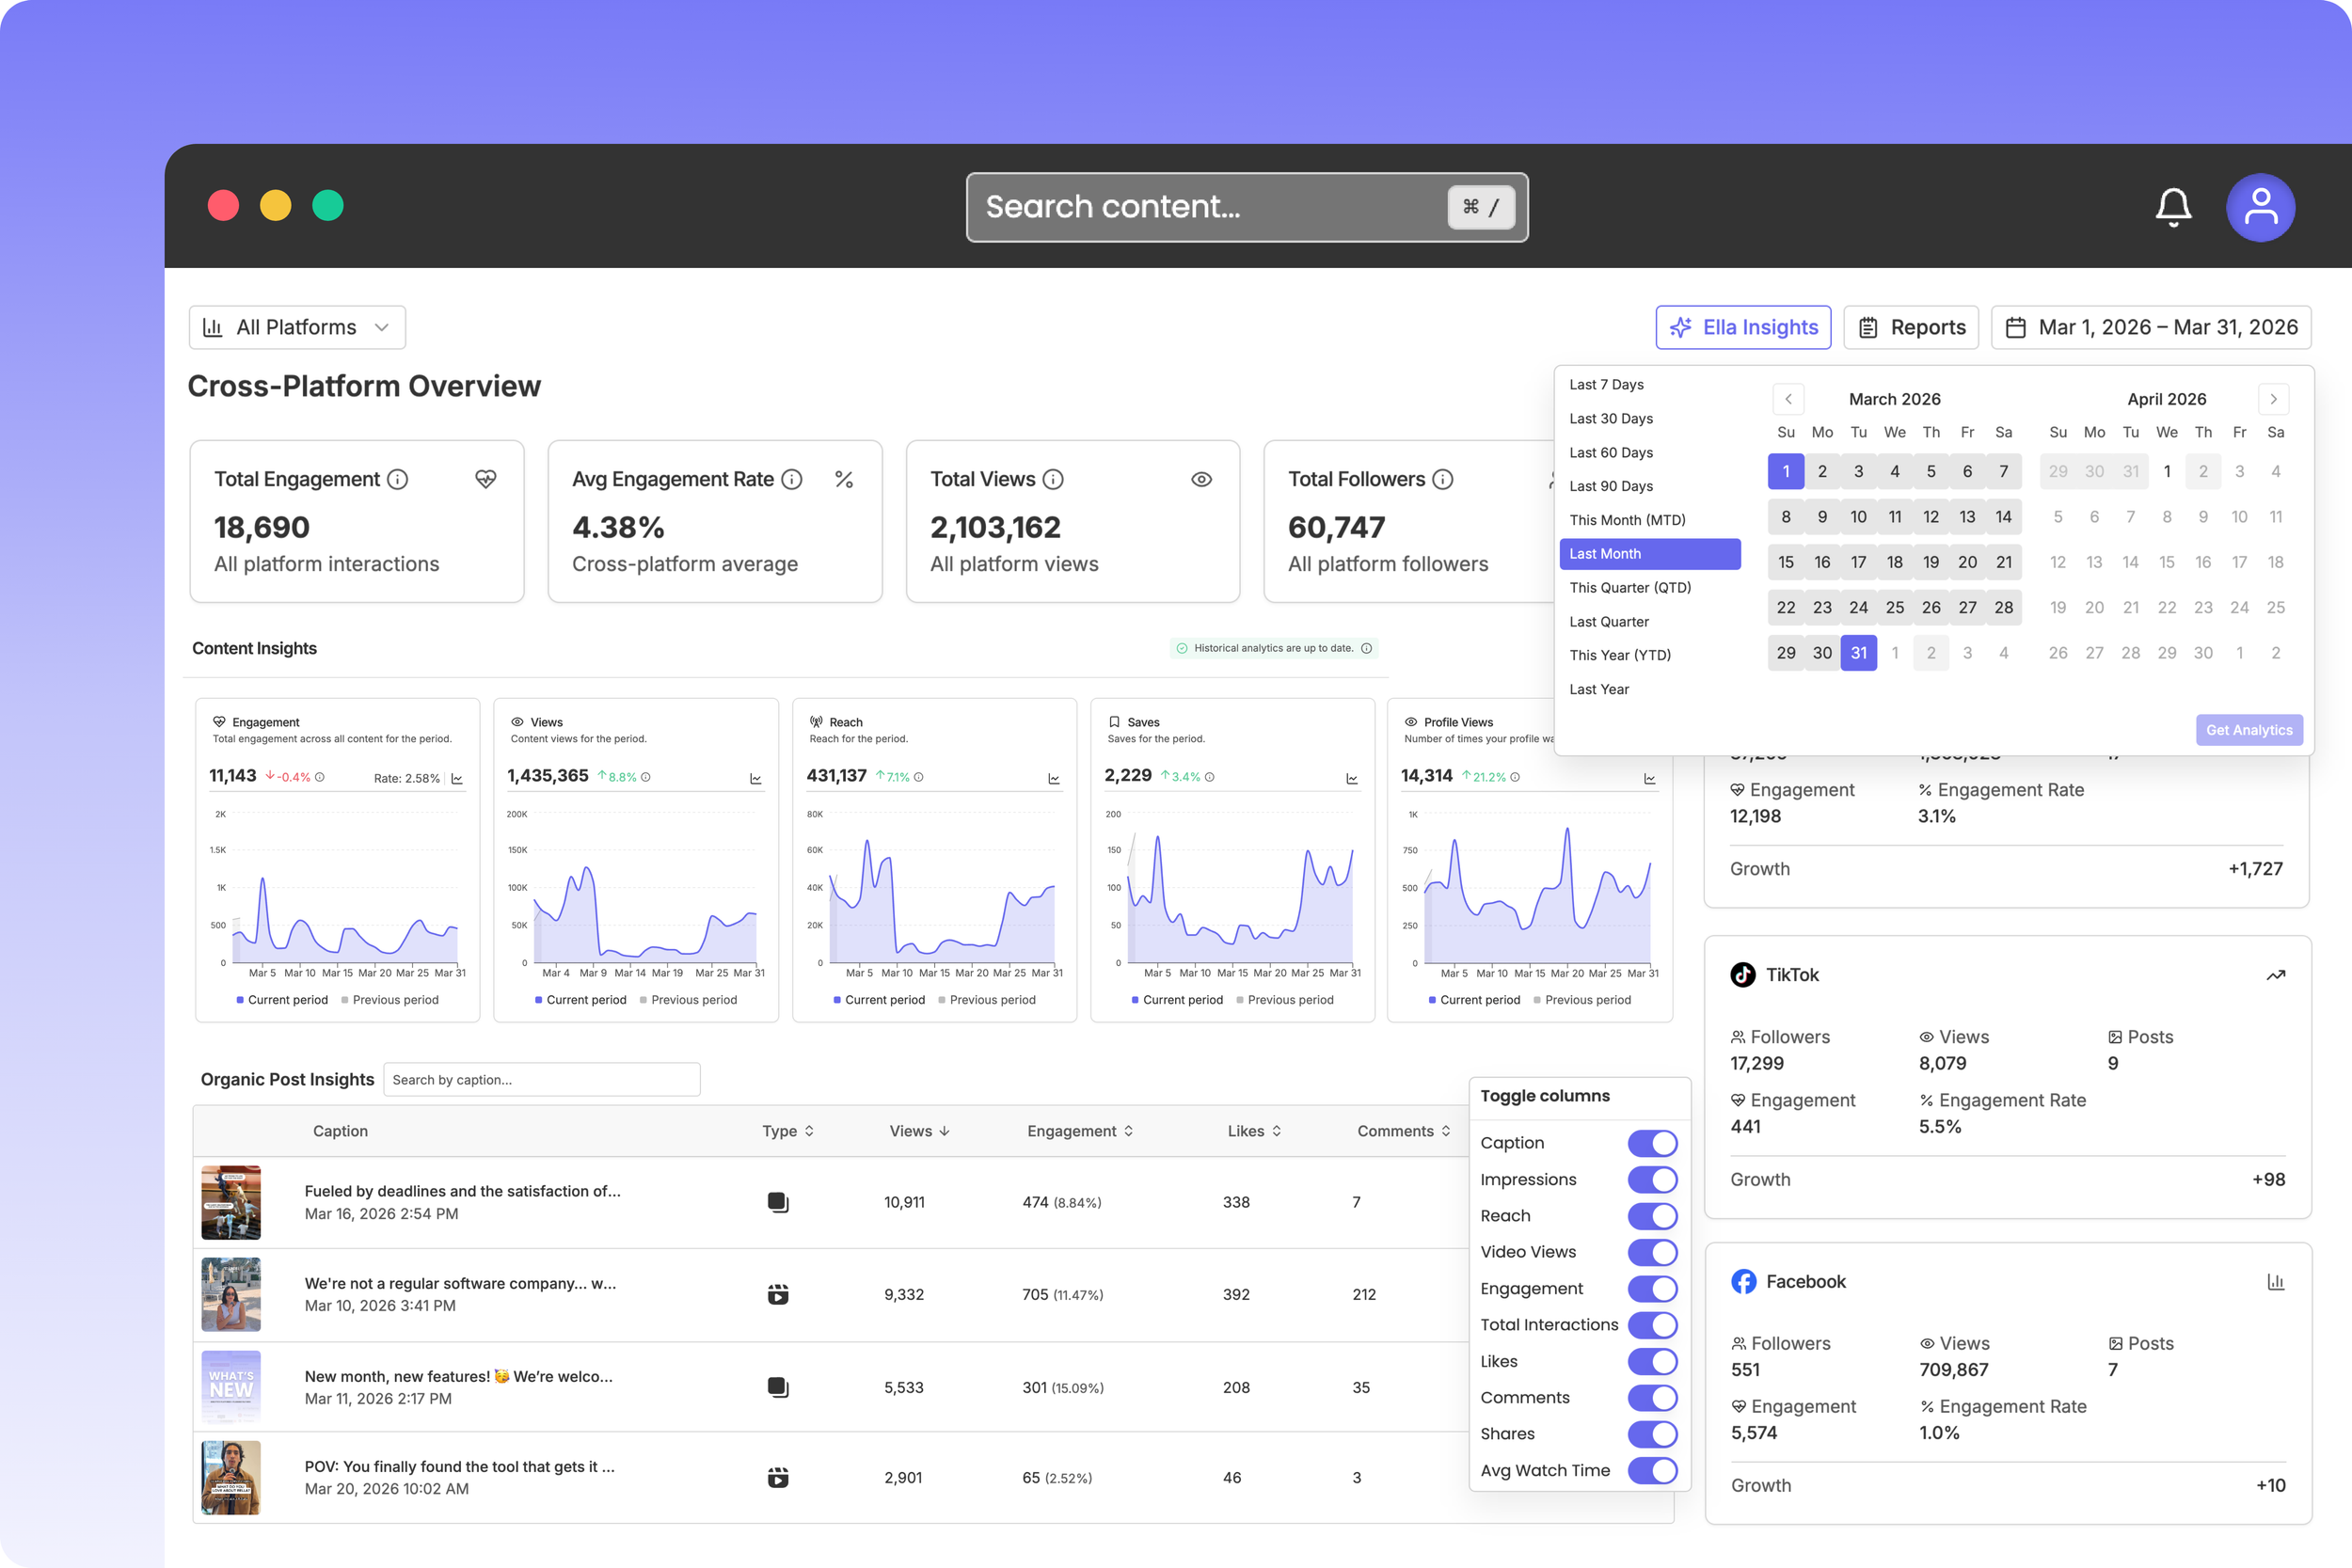Select Last 30 Days preset

[1611, 418]
